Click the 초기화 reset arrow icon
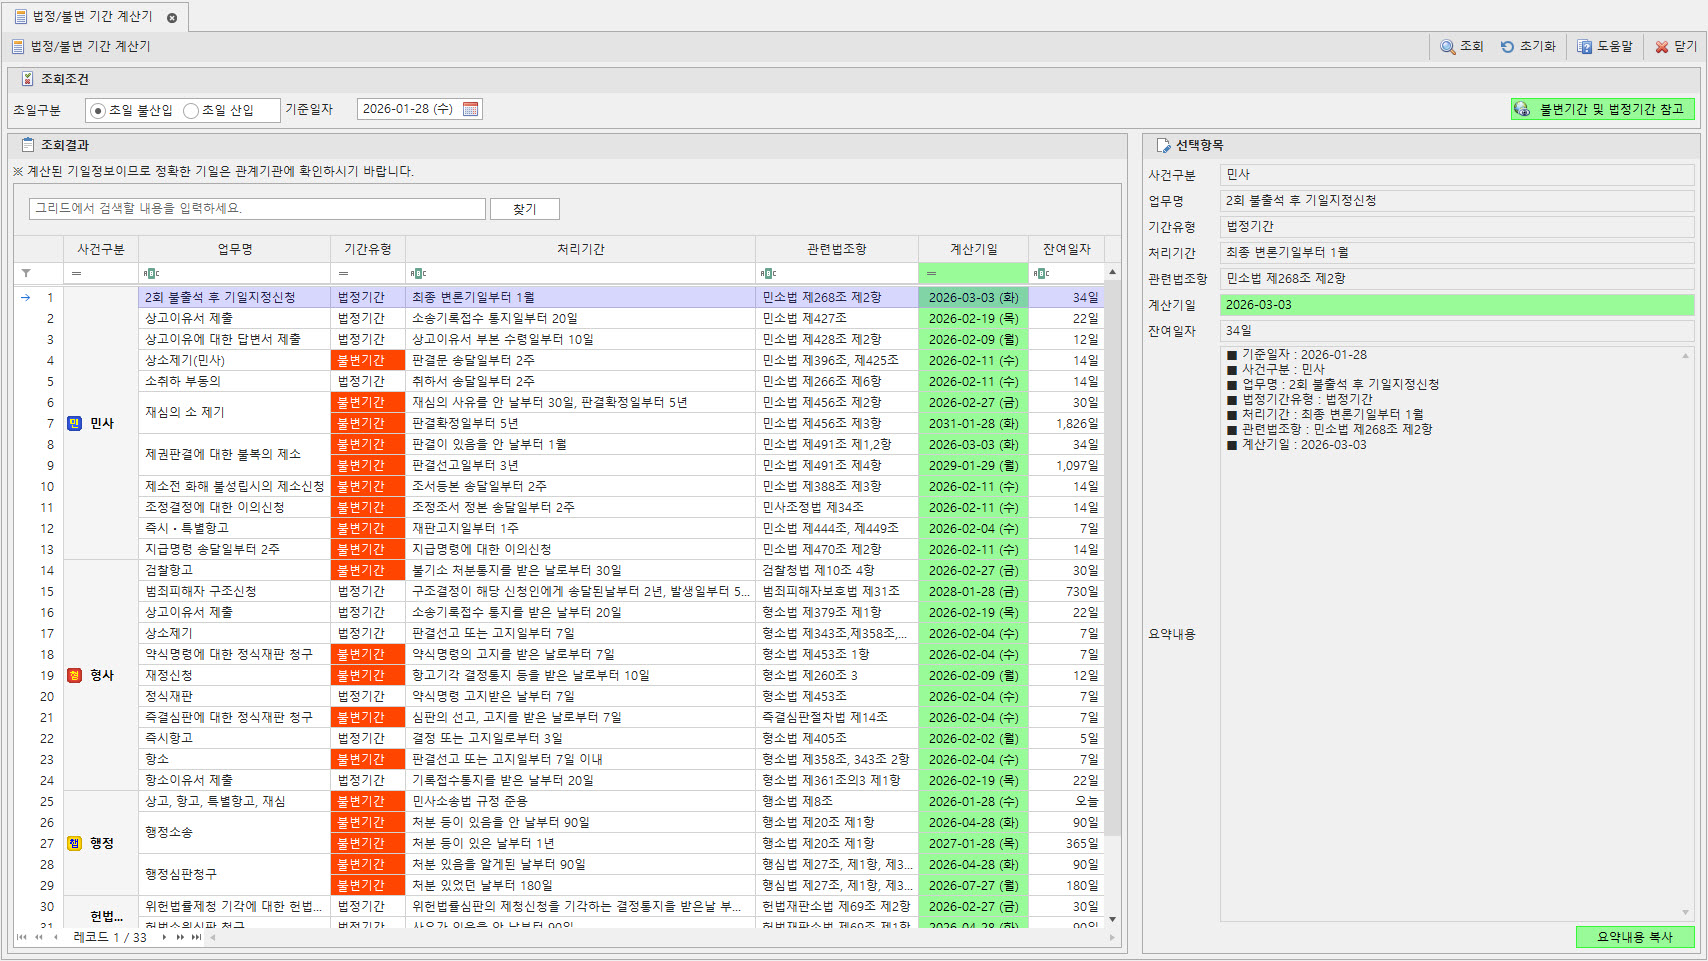This screenshot has width=1708, height=961. [x=1507, y=47]
